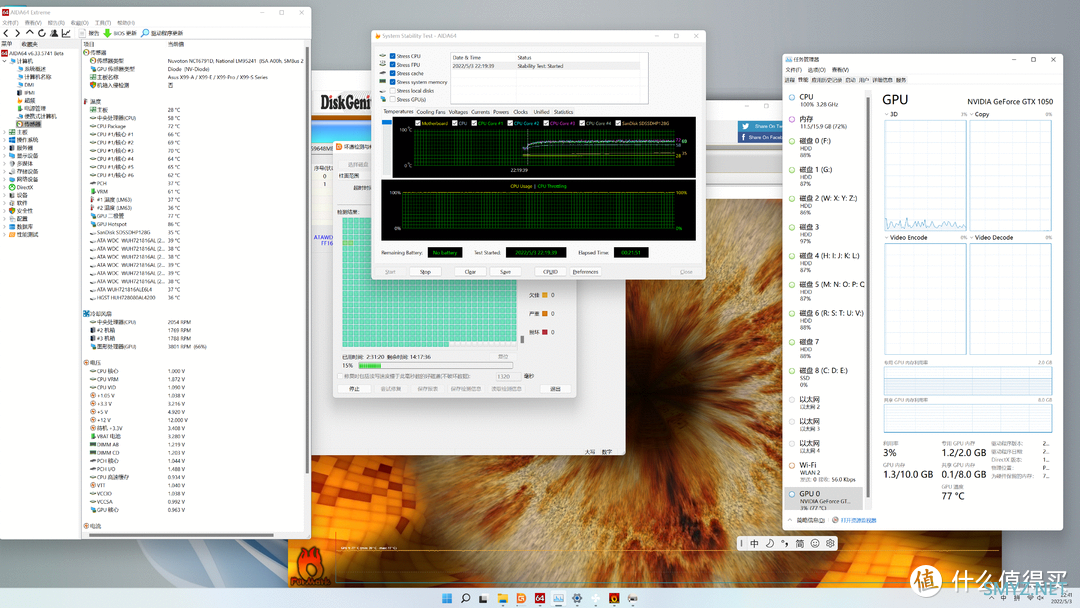Click the up arrow in AIDA64 toolbar
The width and height of the screenshot is (1080, 608).
[x=30, y=33]
